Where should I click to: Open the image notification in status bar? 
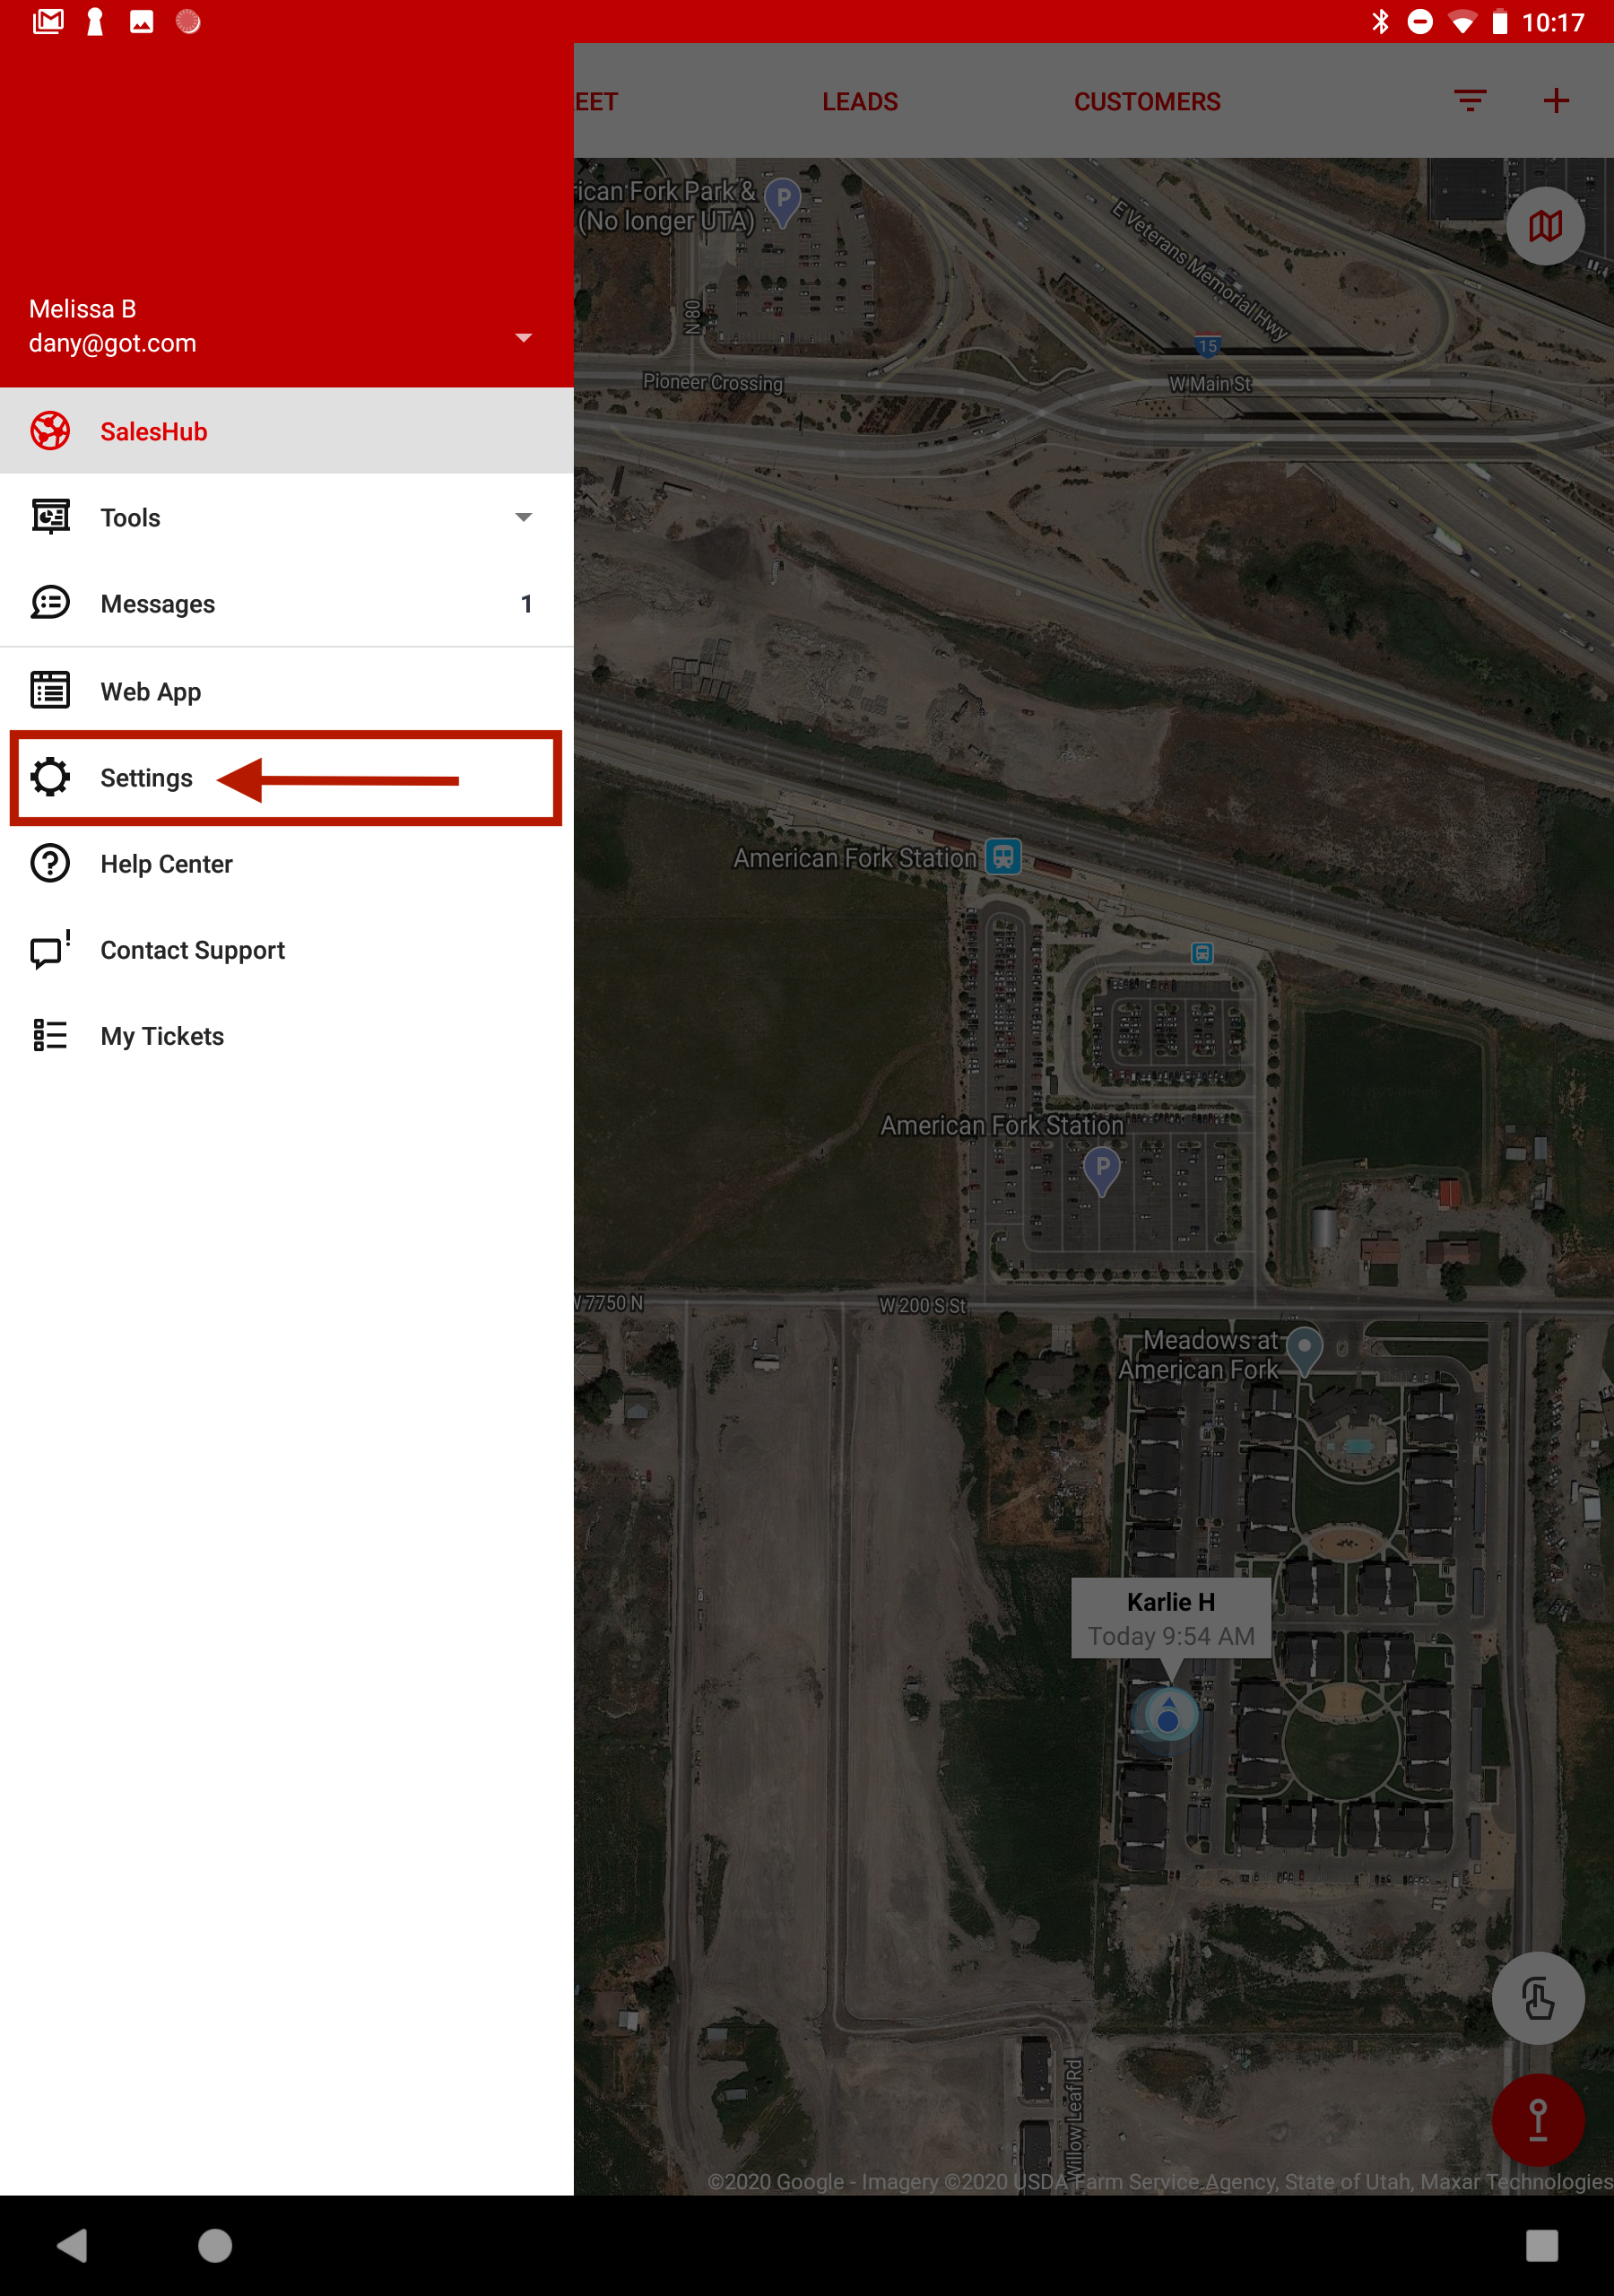(x=141, y=21)
